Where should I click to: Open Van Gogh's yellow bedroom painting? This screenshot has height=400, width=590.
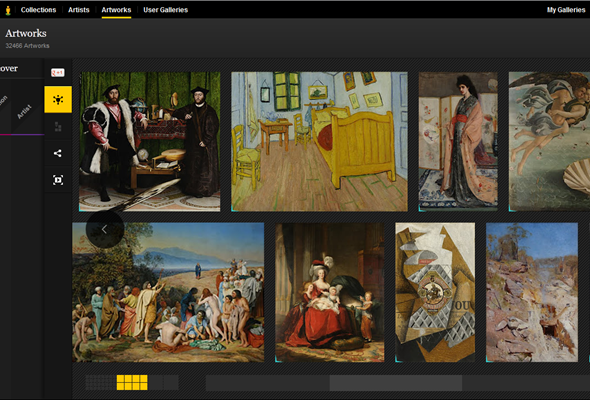(319, 141)
